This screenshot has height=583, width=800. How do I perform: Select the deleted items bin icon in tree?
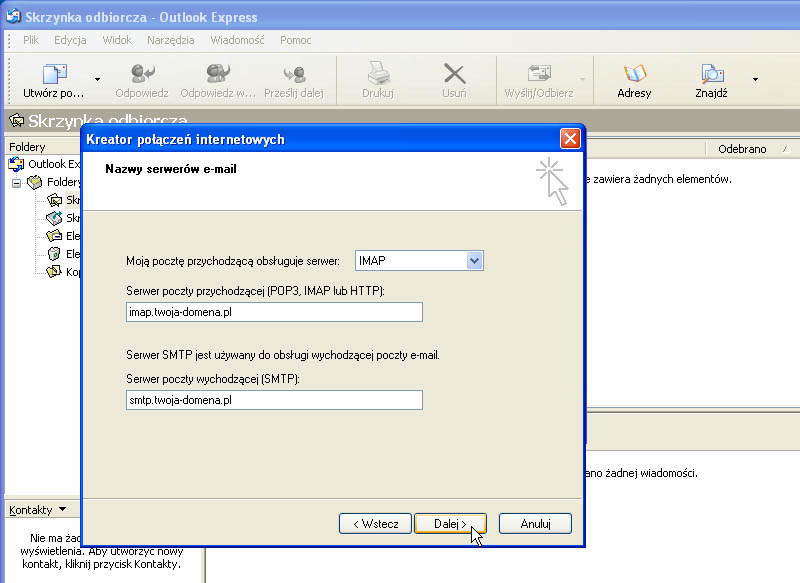(54, 254)
